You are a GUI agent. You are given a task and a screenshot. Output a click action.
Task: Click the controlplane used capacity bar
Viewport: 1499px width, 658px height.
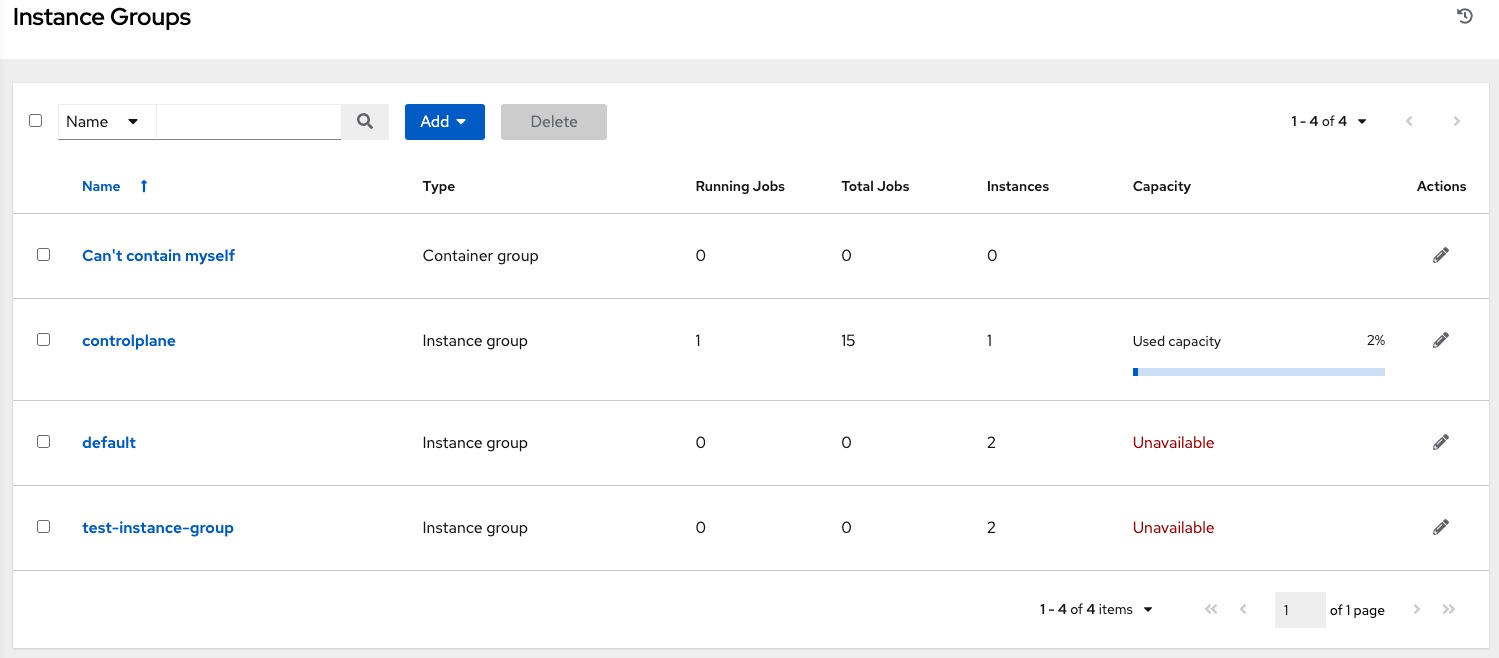tap(1258, 371)
